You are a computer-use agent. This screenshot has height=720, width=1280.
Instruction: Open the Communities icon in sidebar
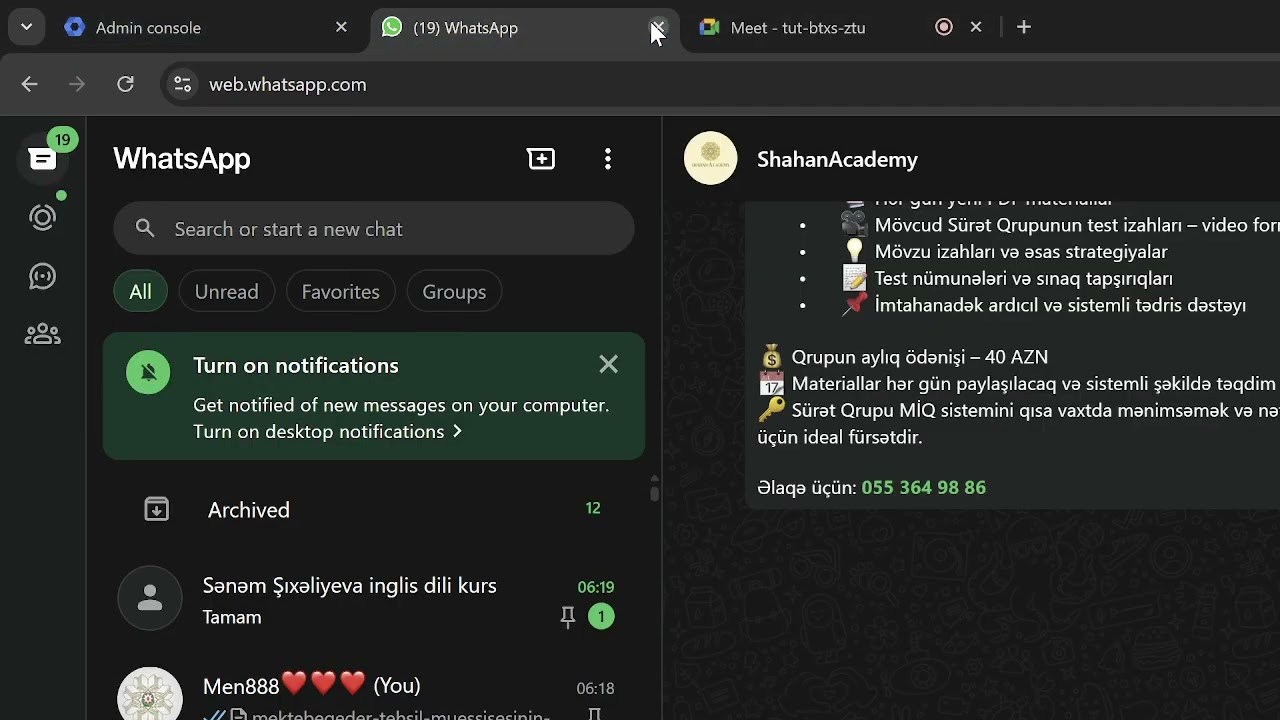43,334
